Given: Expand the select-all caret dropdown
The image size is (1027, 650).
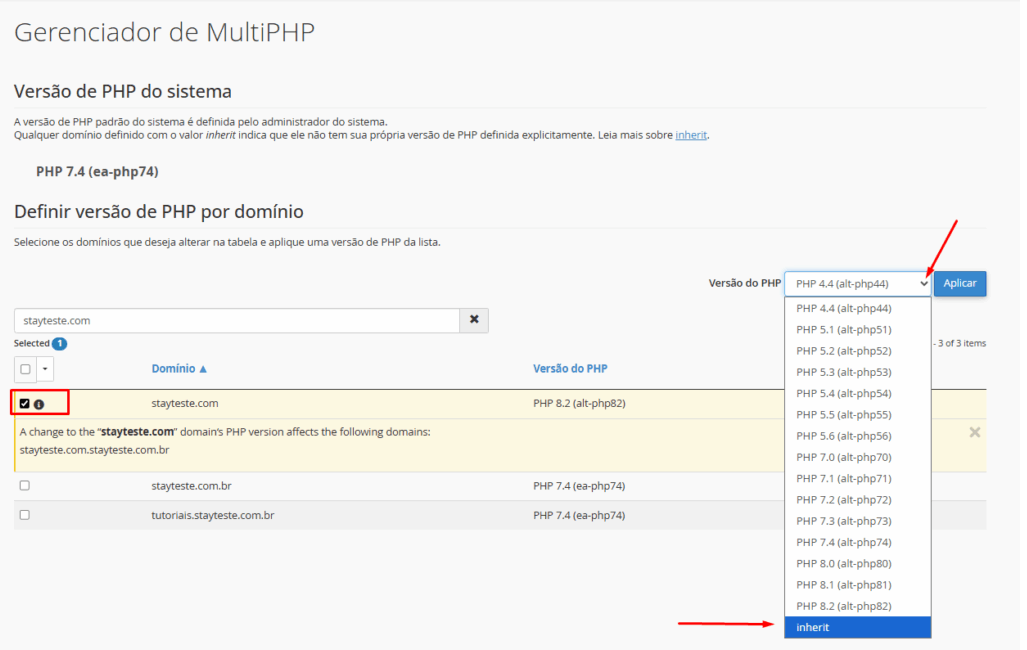Looking at the screenshot, I should [x=45, y=369].
